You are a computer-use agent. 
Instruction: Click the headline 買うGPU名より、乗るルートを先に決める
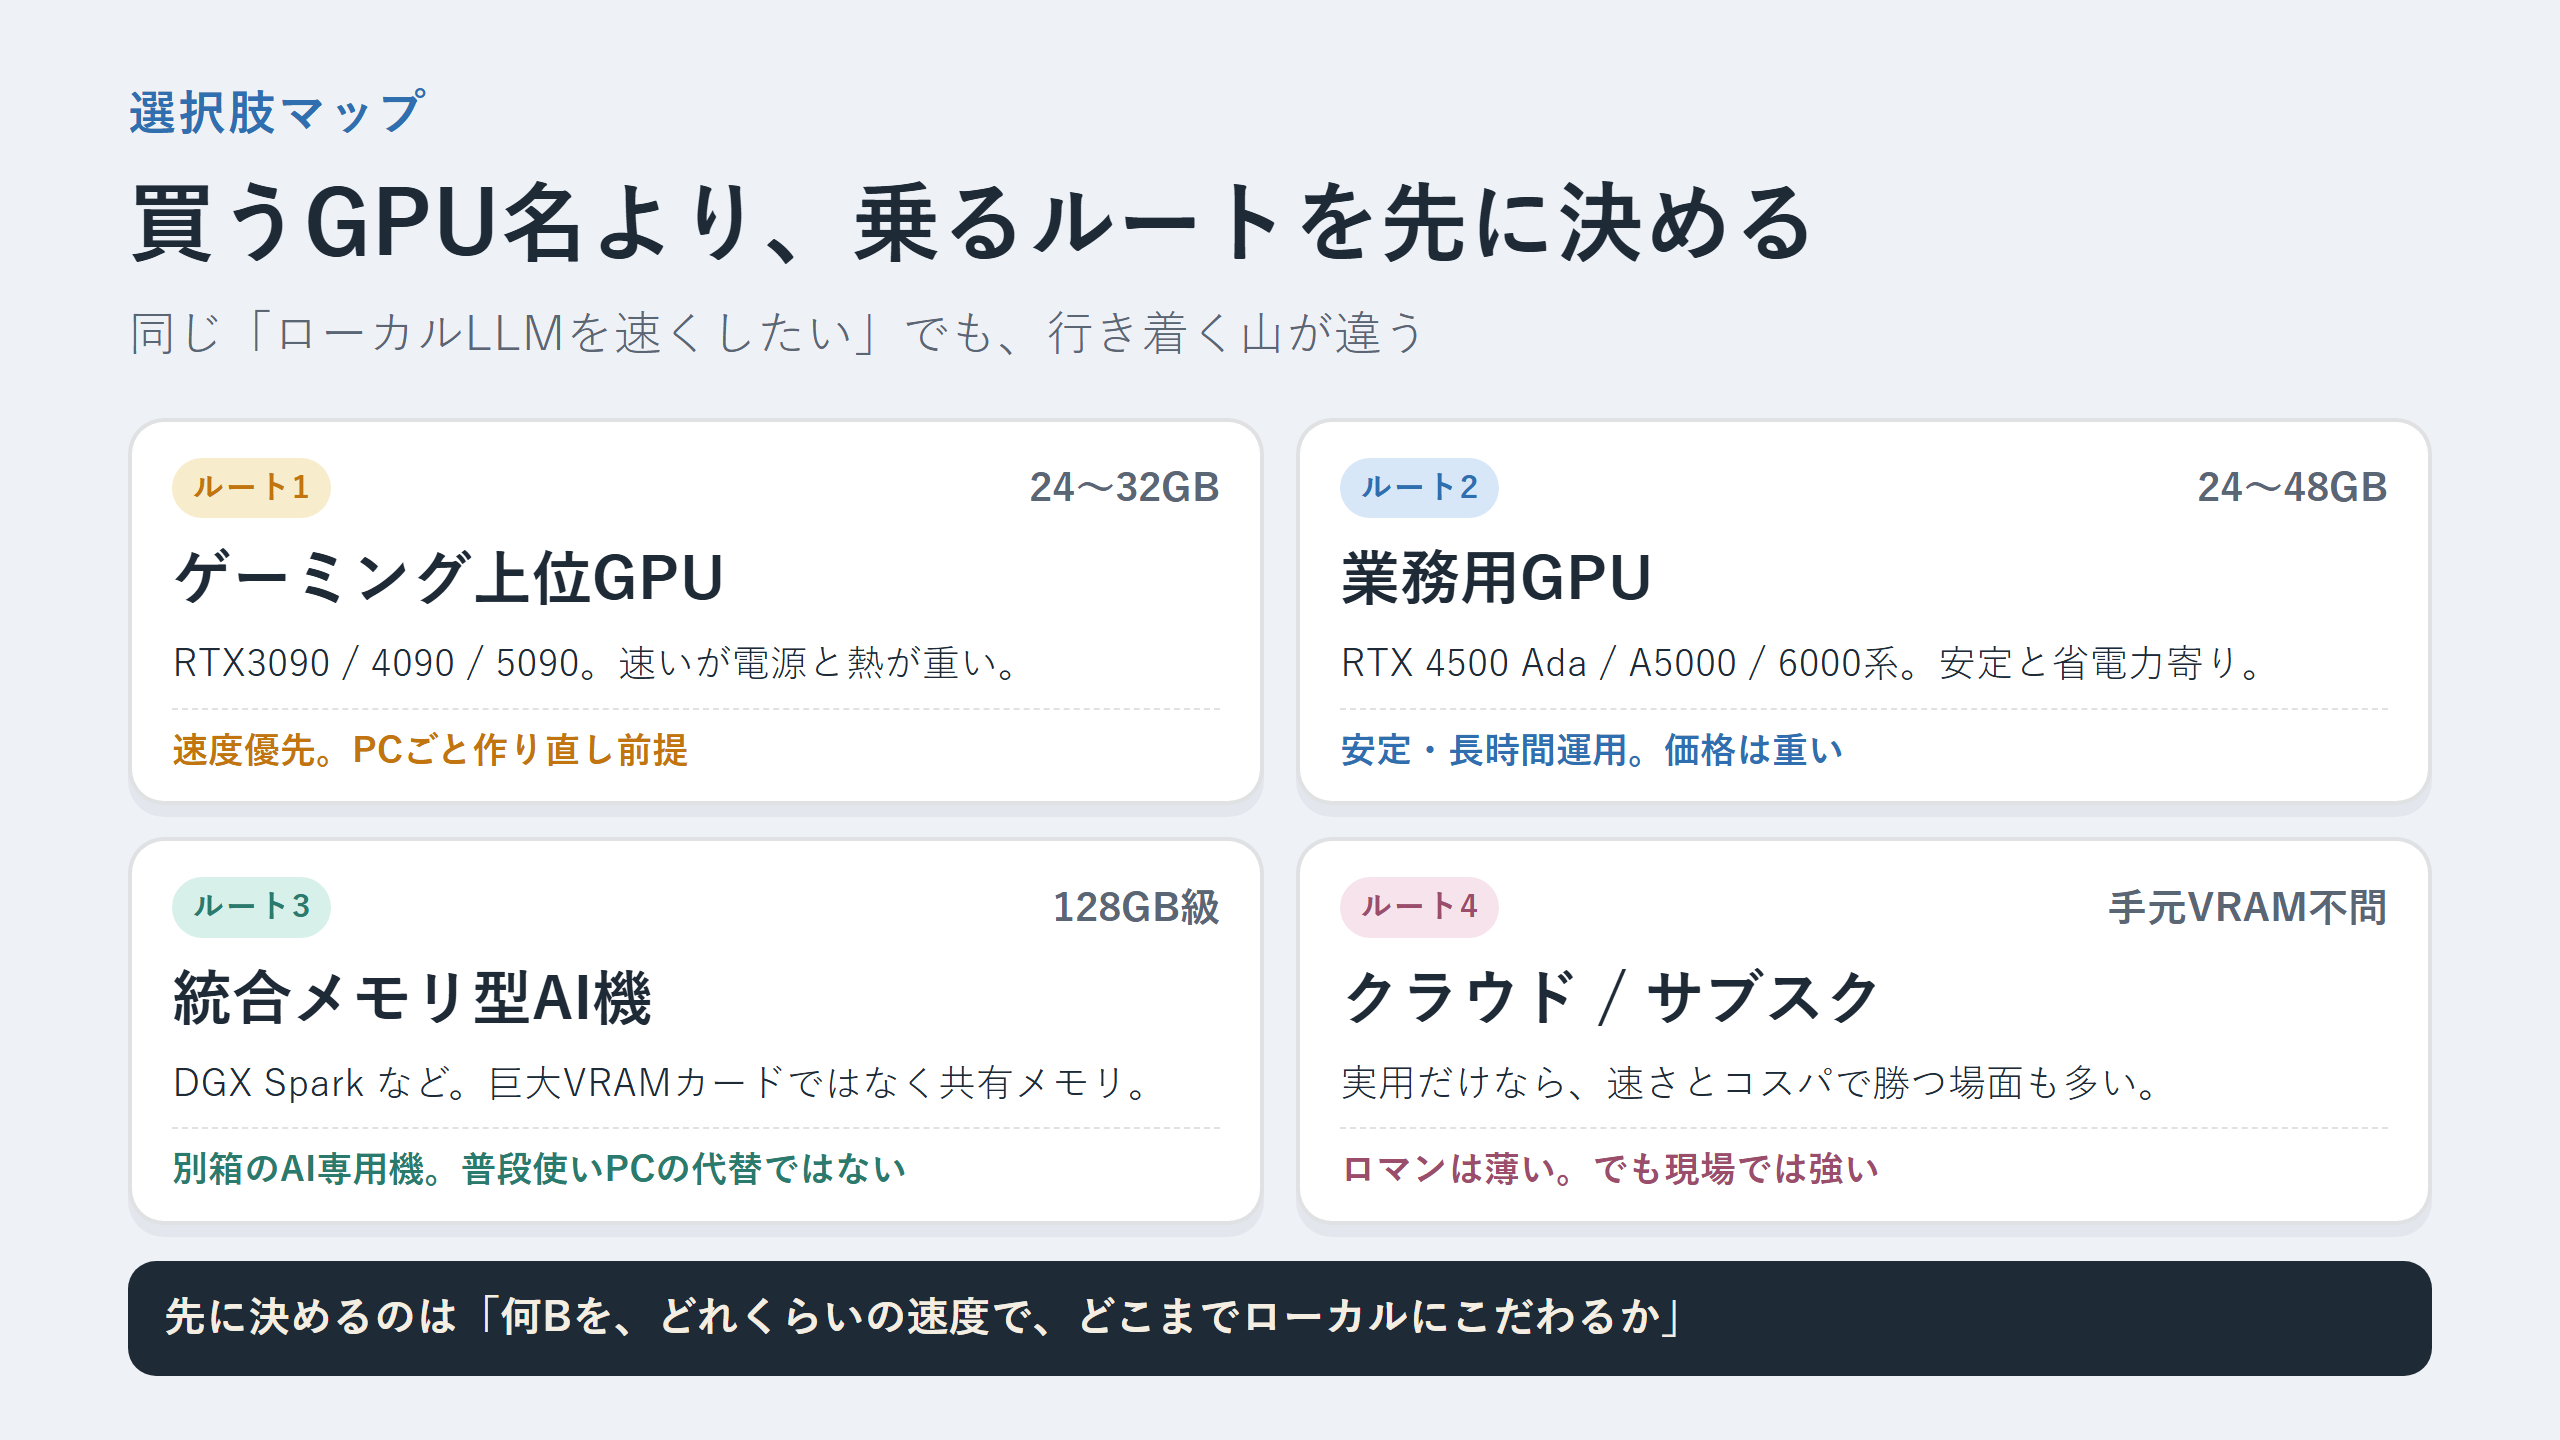(x=971, y=224)
